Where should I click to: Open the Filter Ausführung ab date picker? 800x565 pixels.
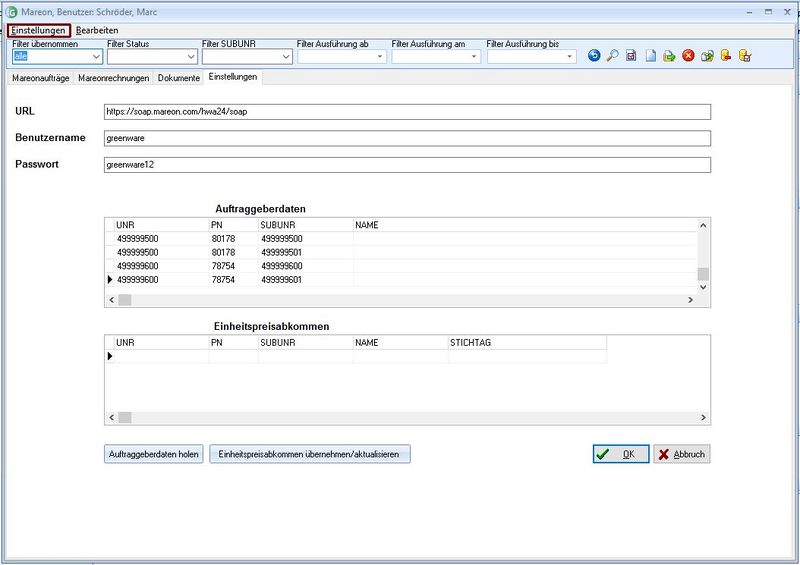(x=380, y=57)
